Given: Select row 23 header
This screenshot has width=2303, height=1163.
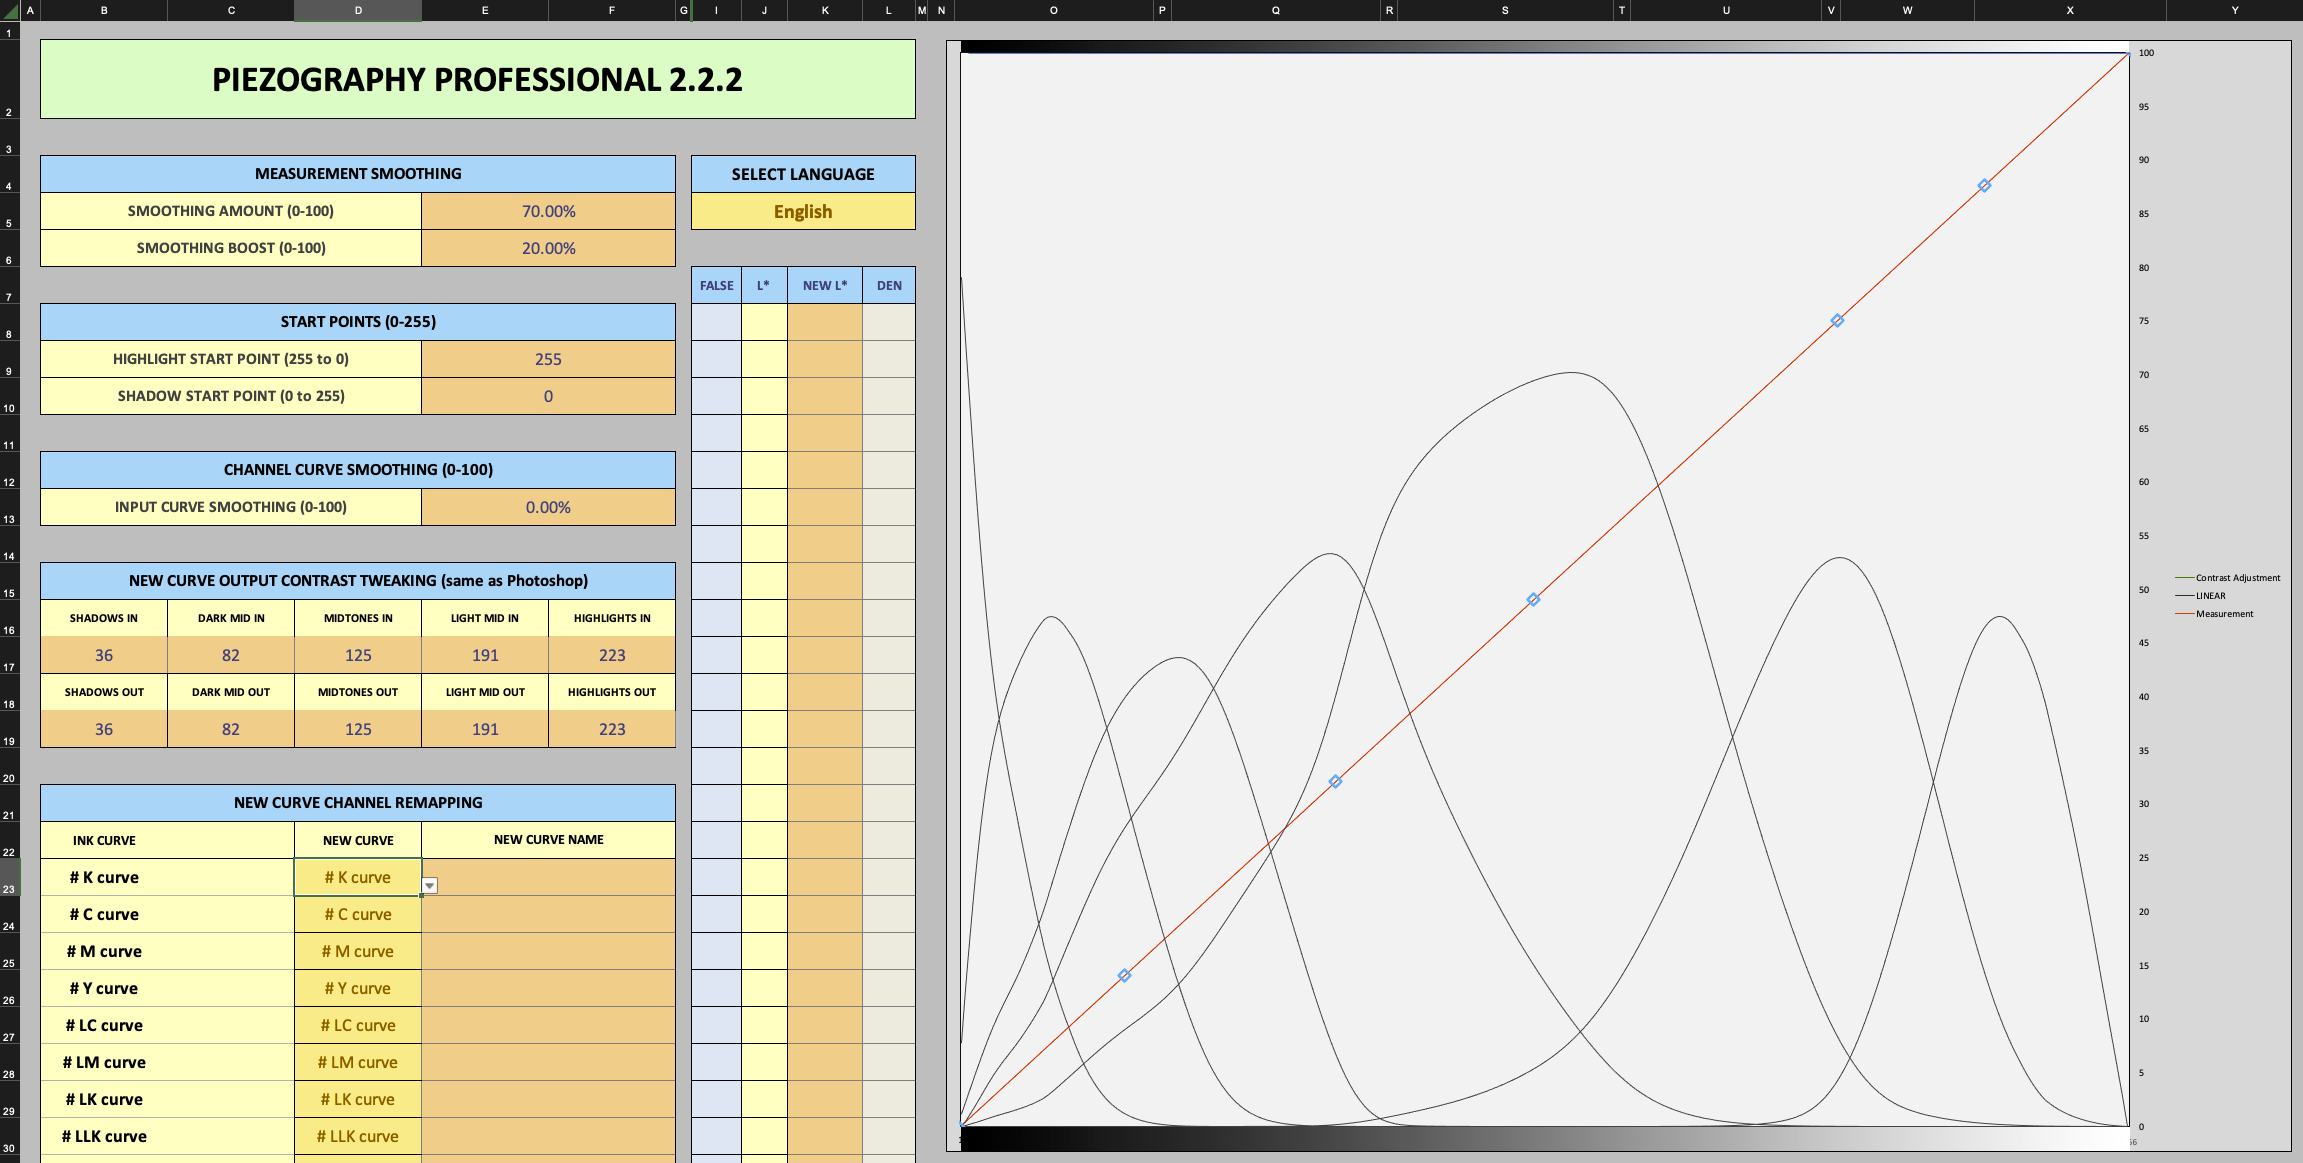Looking at the screenshot, I should [9, 877].
